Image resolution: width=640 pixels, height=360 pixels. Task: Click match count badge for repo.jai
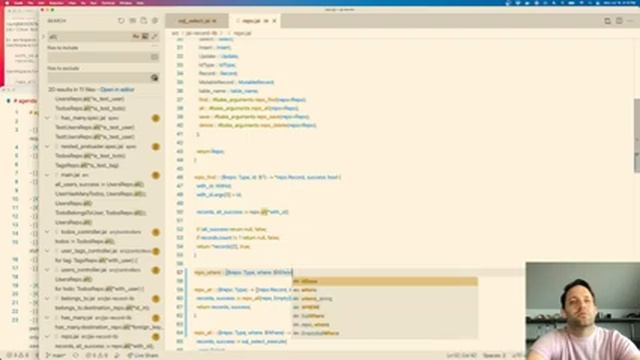tap(156, 337)
